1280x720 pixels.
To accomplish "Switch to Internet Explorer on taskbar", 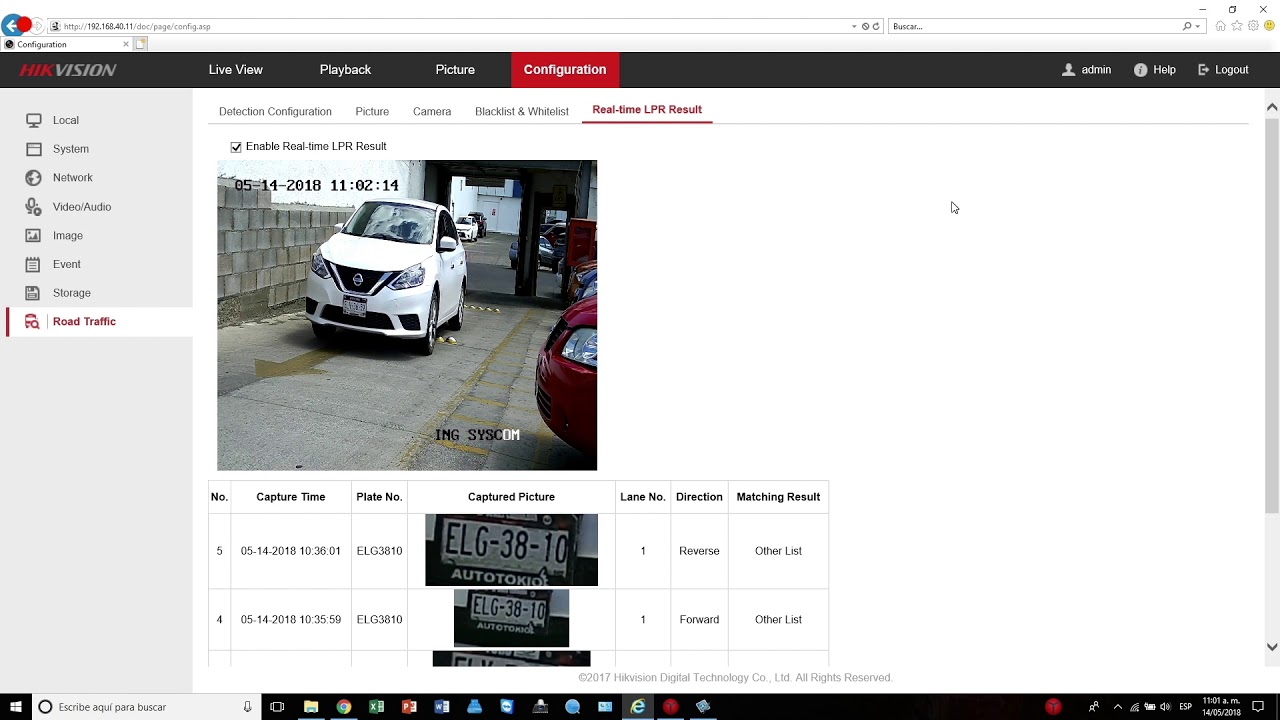I will [638, 707].
